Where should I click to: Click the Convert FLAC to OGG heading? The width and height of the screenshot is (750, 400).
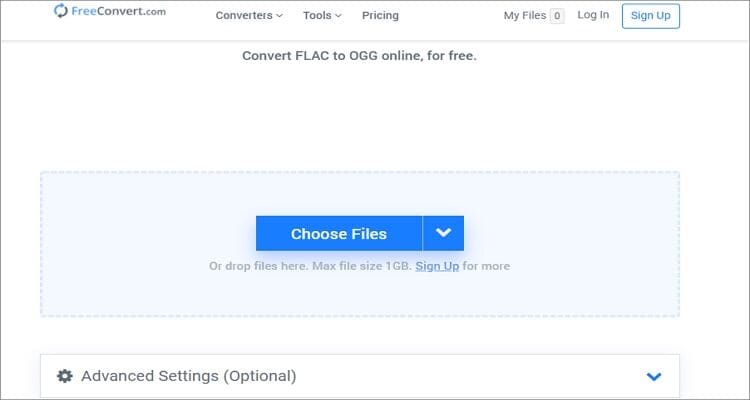(359, 56)
